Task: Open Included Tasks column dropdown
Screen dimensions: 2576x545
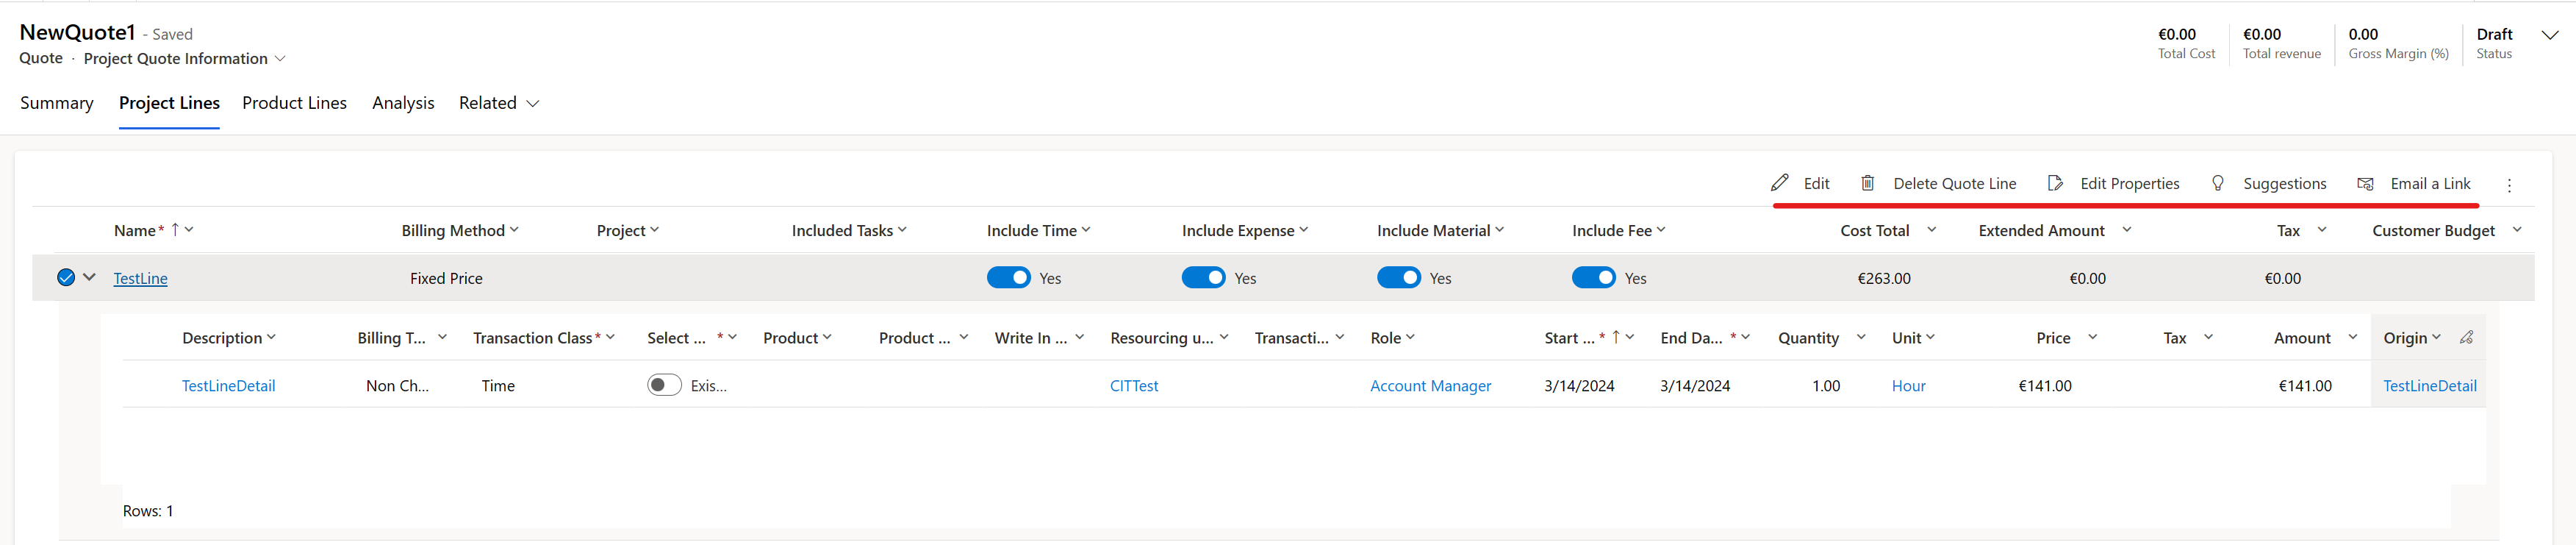Action: tap(902, 230)
